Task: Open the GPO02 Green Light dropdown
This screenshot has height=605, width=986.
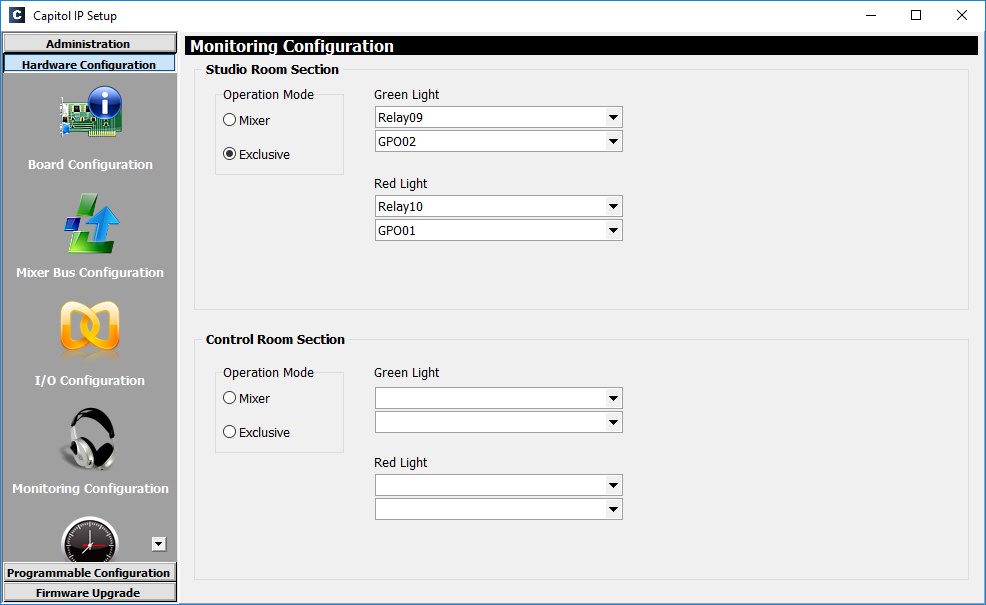Action: [x=499, y=141]
